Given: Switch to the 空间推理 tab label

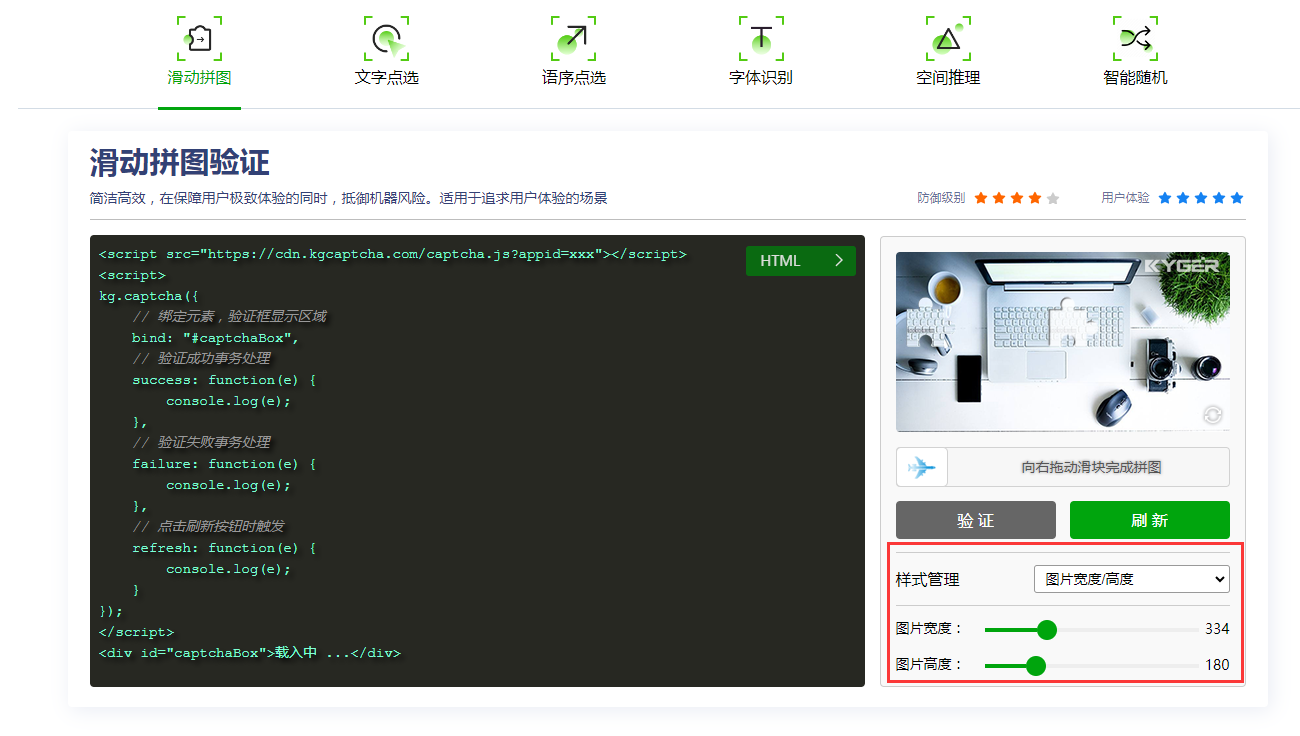Looking at the screenshot, I should point(948,78).
